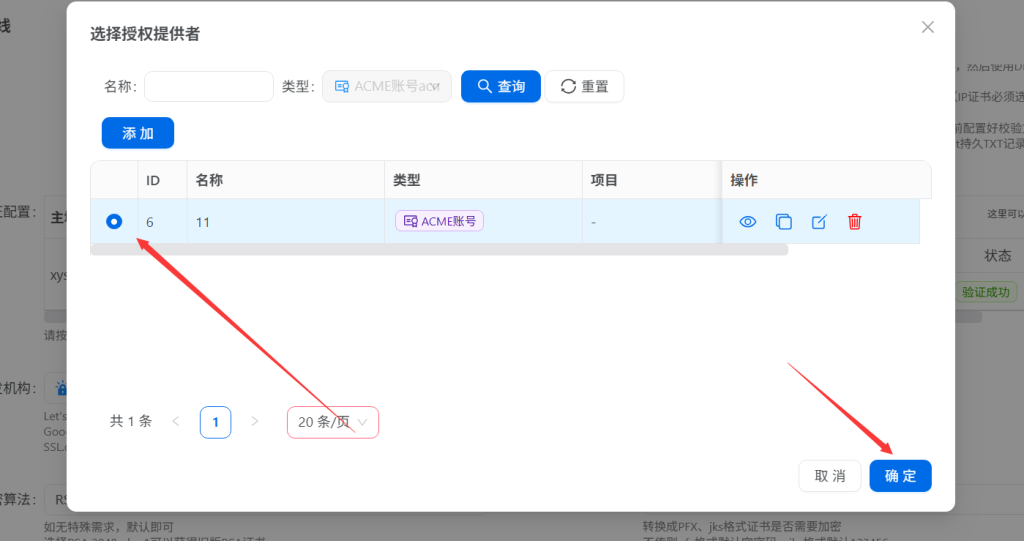
Task: Go to the next page arrow
Action: click(x=255, y=421)
